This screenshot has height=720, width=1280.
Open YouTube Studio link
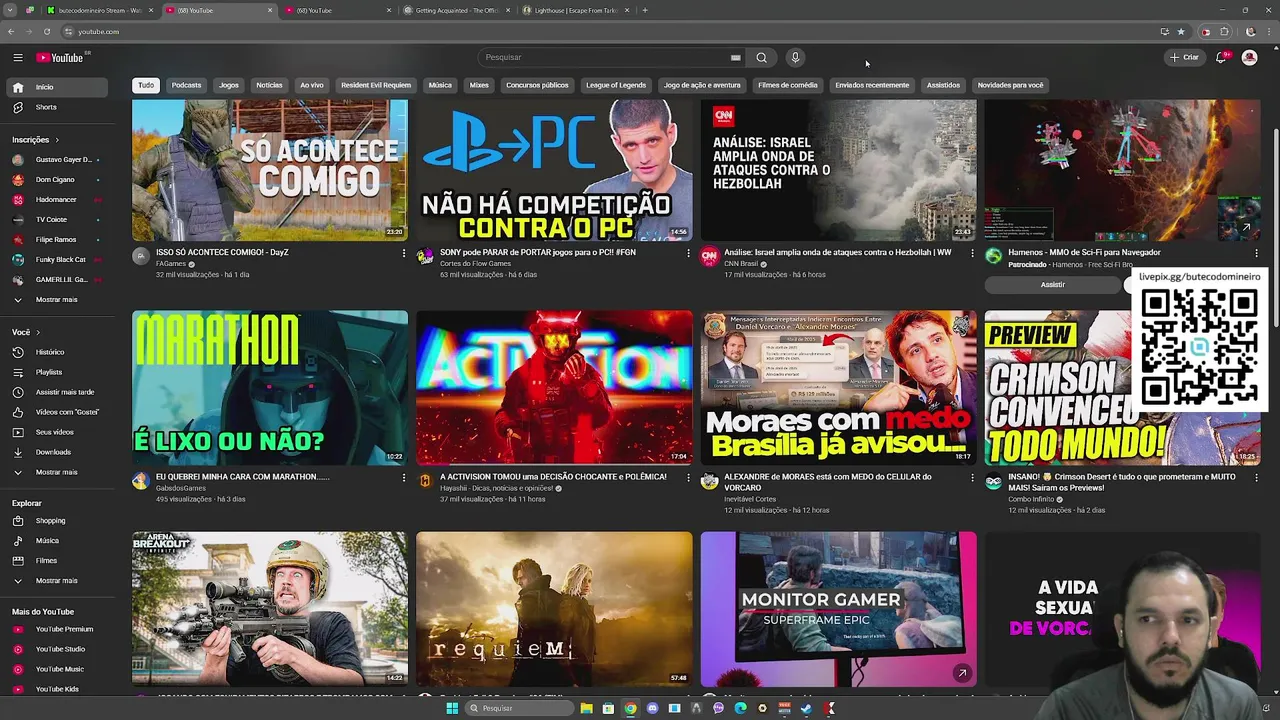(59, 649)
